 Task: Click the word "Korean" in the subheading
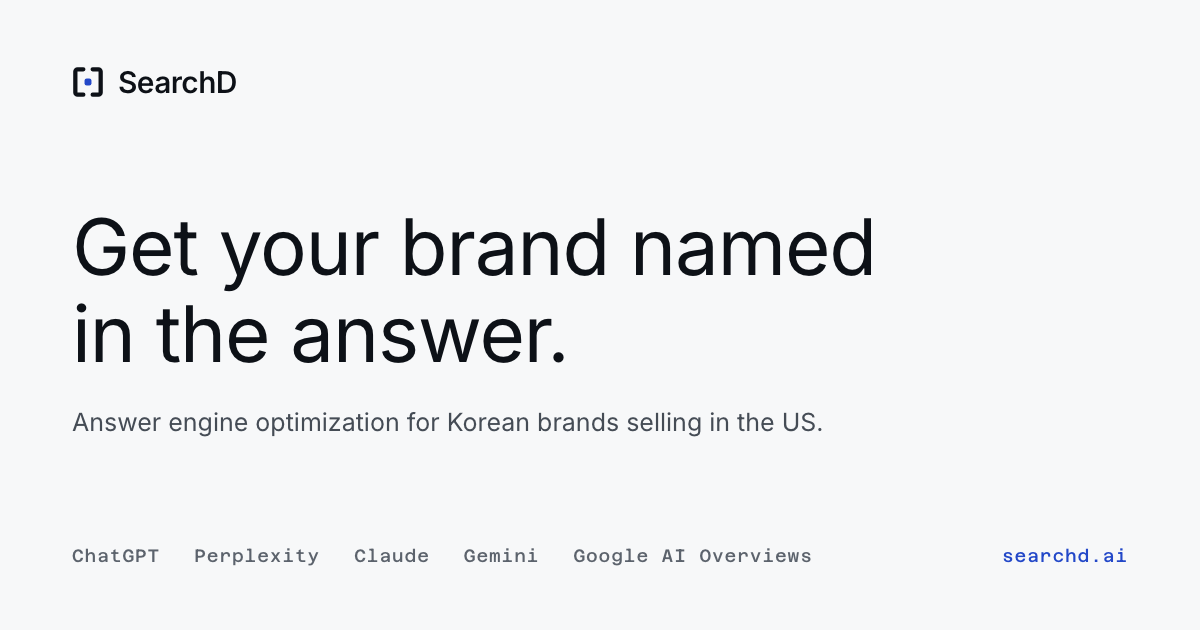[x=488, y=422]
